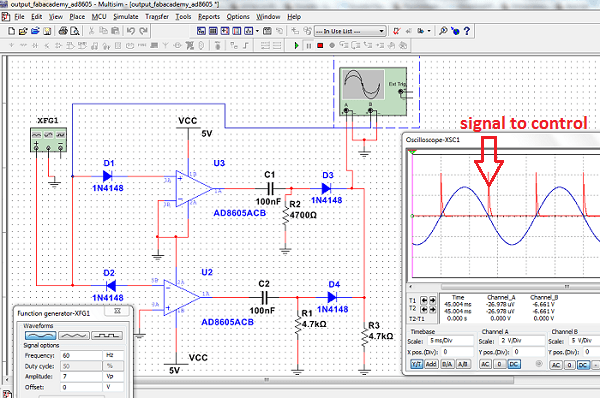Click the XSC1 oscilloscope instrument
Viewport: 600px width, 398px height.
click(x=373, y=91)
